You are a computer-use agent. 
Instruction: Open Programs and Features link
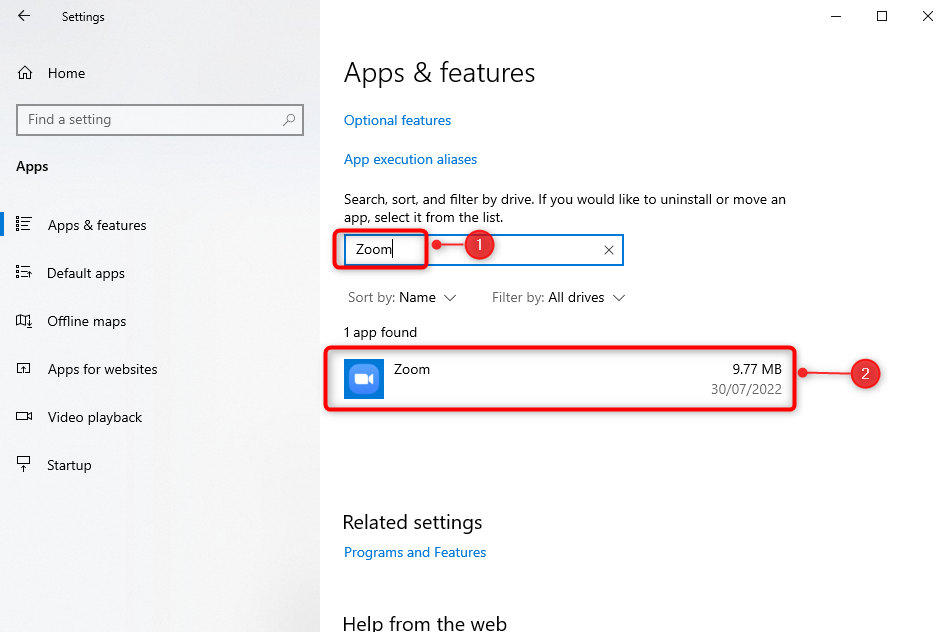[415, 552]
